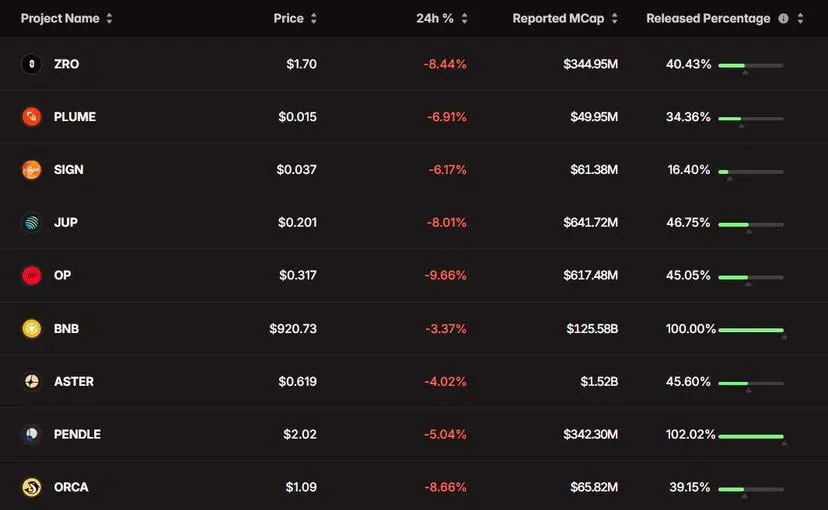The image size is (828, 510).
Task: Click the JUP reported market cap value
Action: (x=590, y=223)
